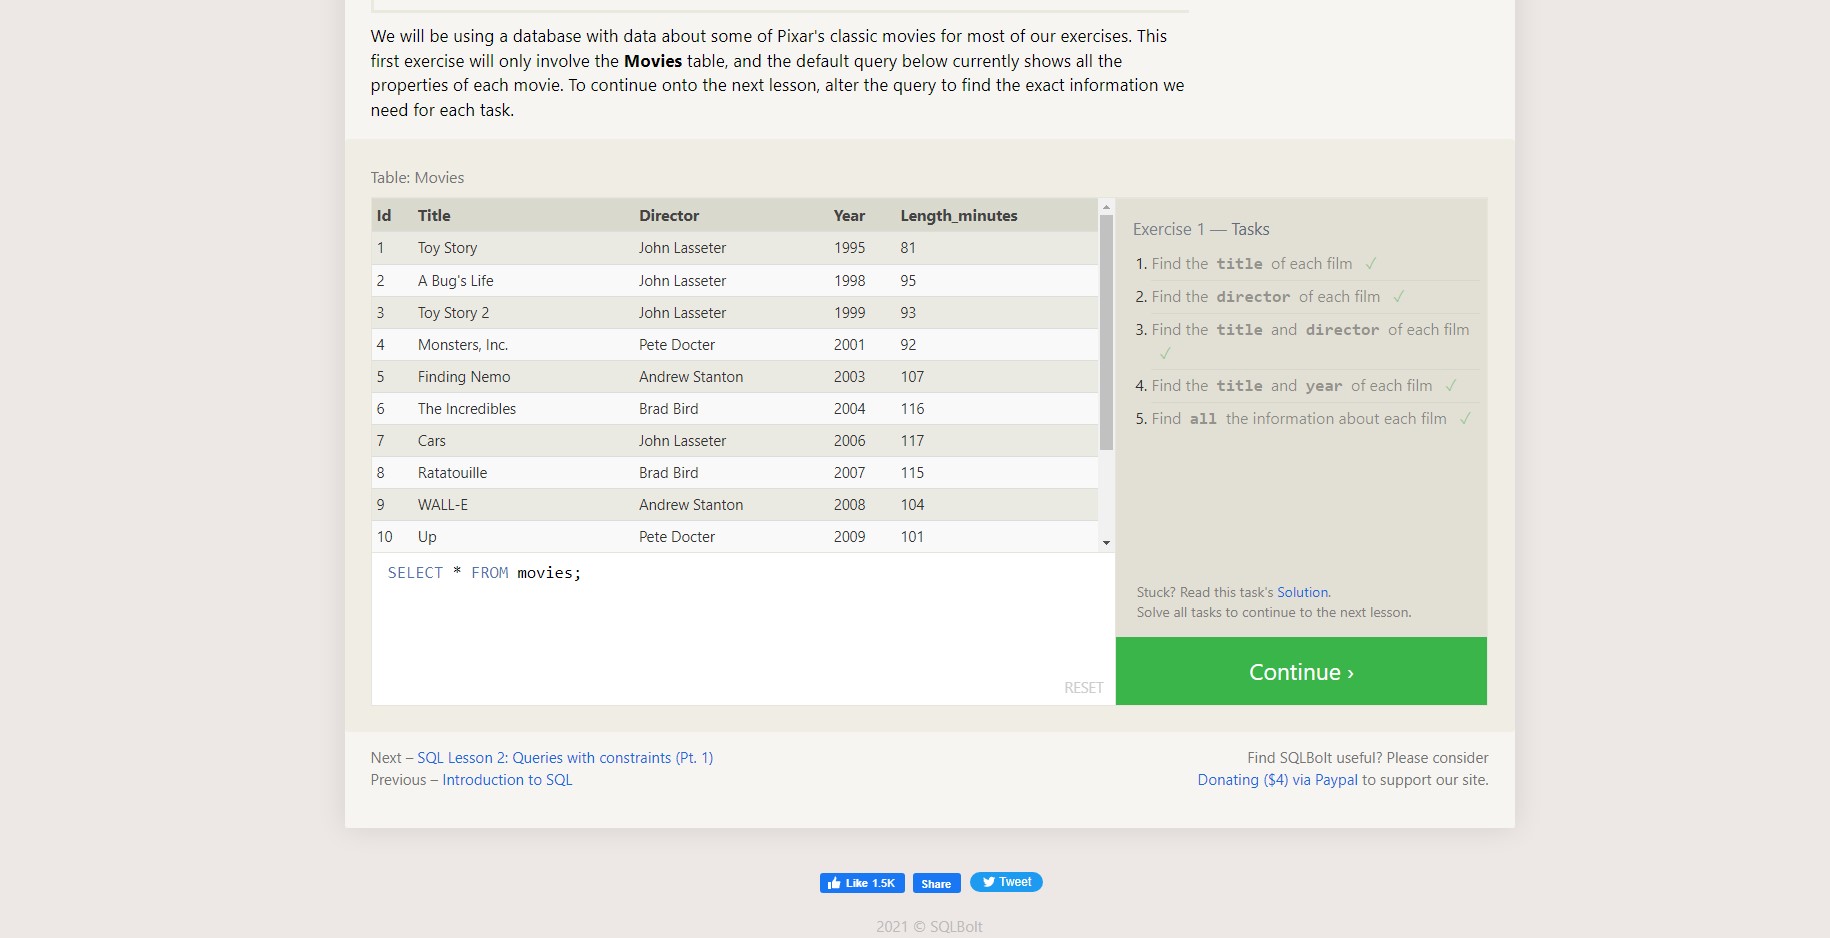Open SQL Lesson 2 Queries with constraints
The width and height of the screenshot is (1830, 938).
coord(565,758)
